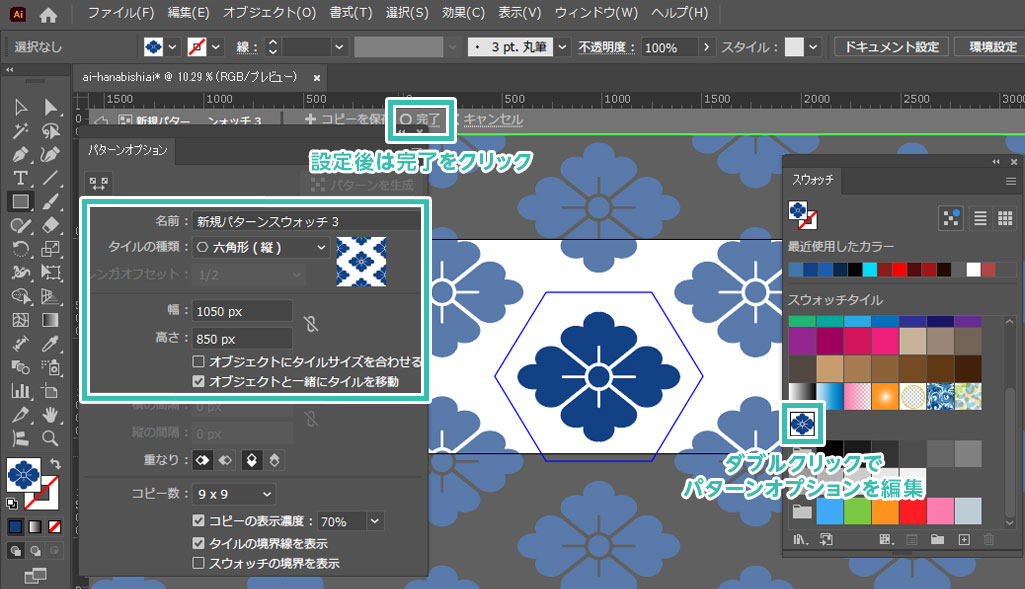Open the タイルの種類 dropdown

259,247
